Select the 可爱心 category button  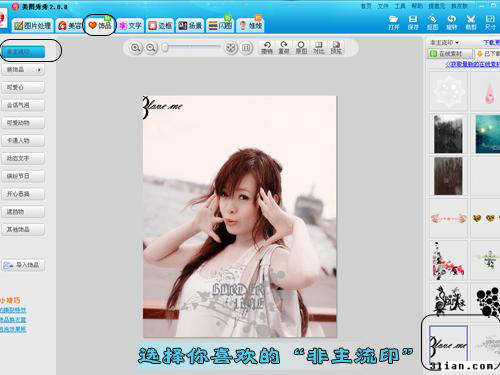tap(23, 87)
